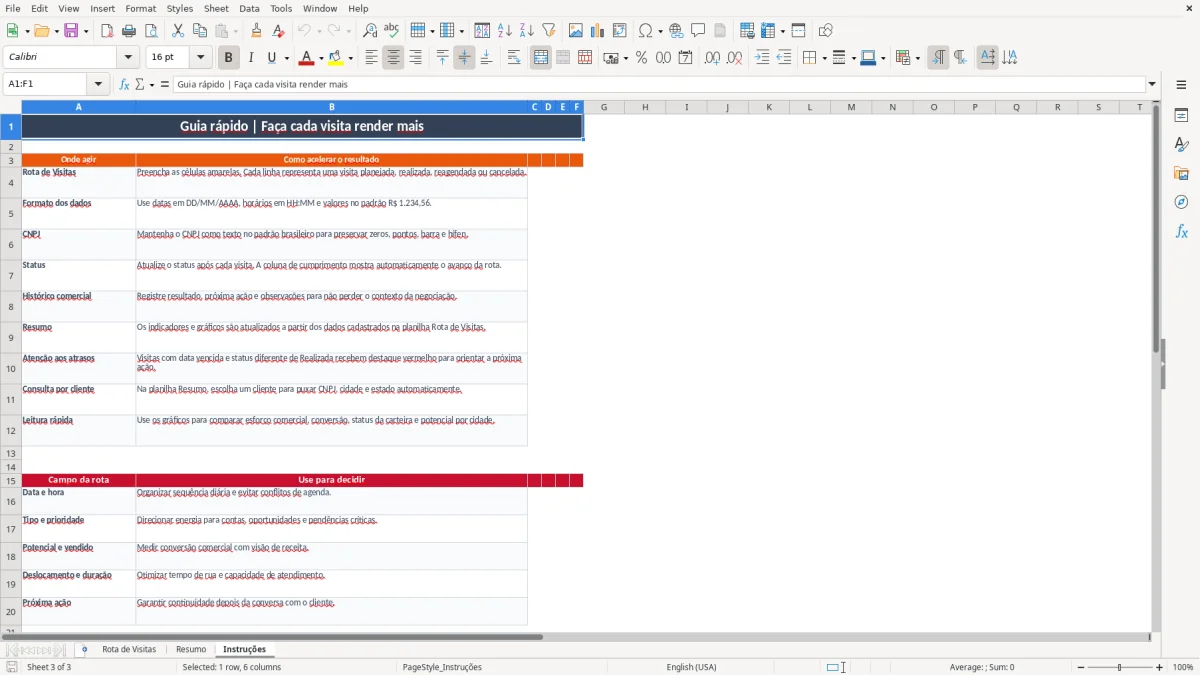Center text horizontally

coord(393,58)
